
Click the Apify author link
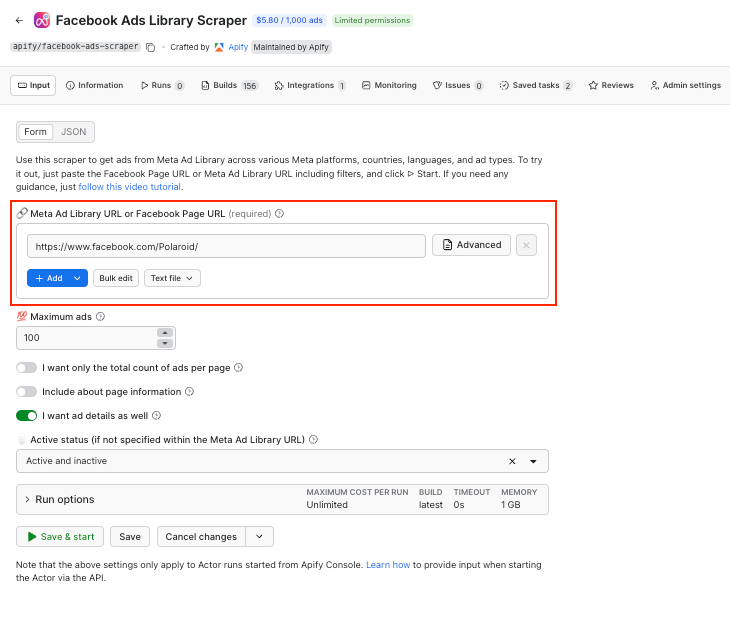[238, 47]
